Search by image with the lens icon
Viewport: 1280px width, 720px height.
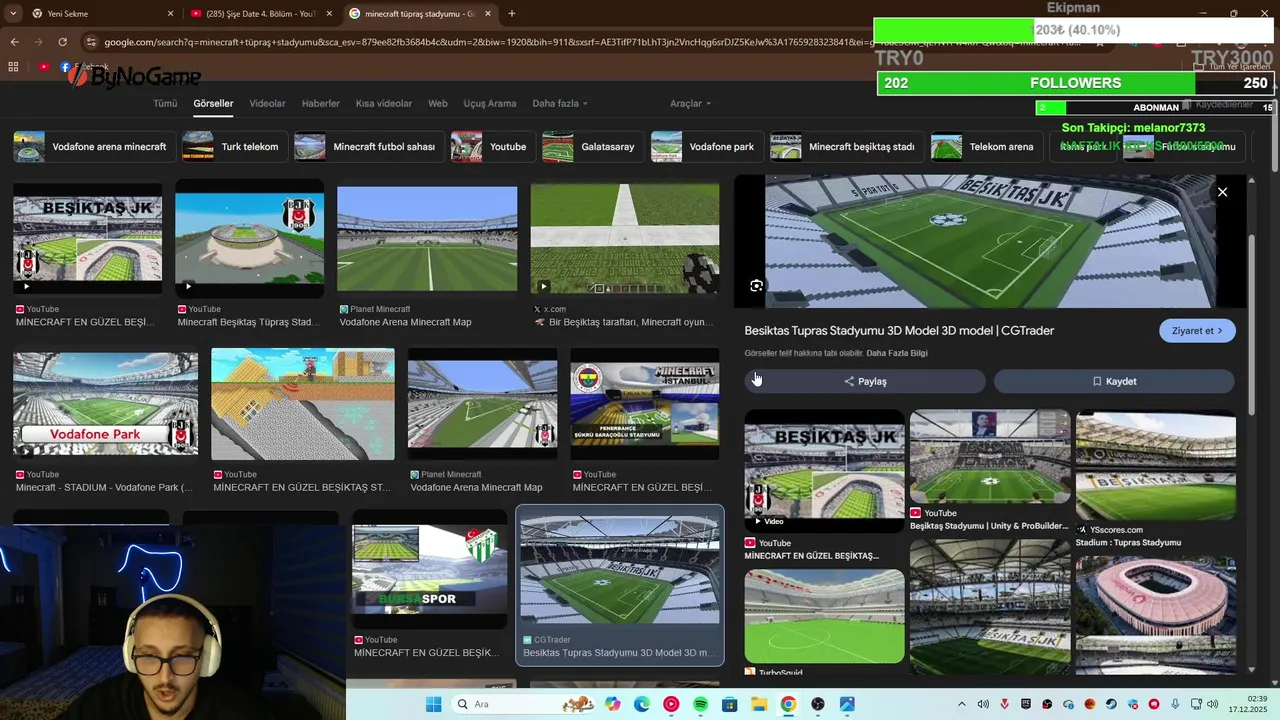click(757, 286)
